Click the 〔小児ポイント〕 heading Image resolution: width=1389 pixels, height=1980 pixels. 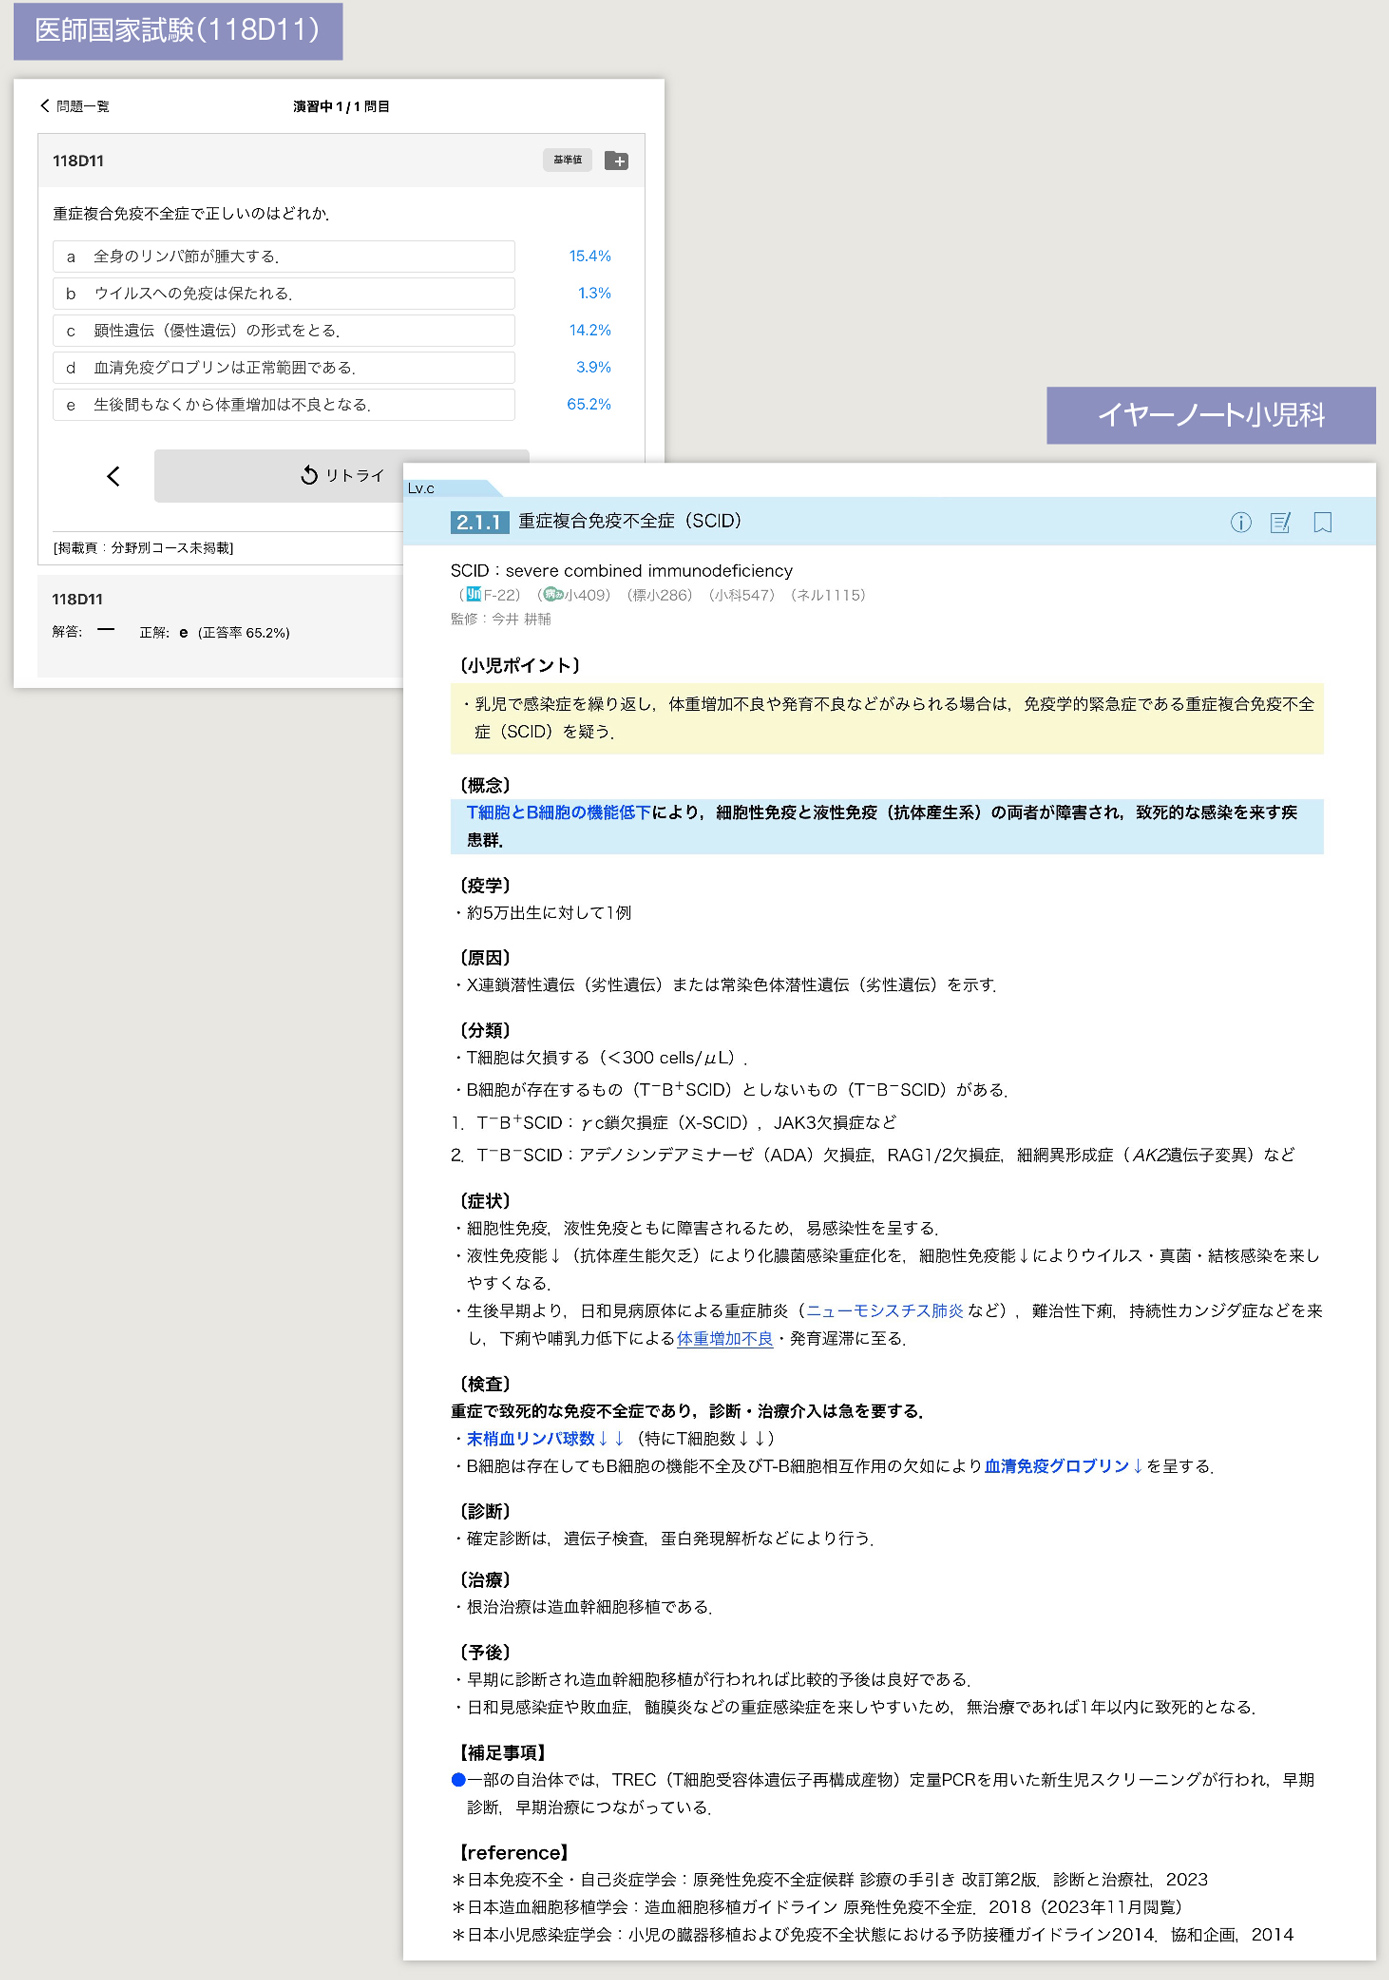pyautogui.click(x=518, y=666)
